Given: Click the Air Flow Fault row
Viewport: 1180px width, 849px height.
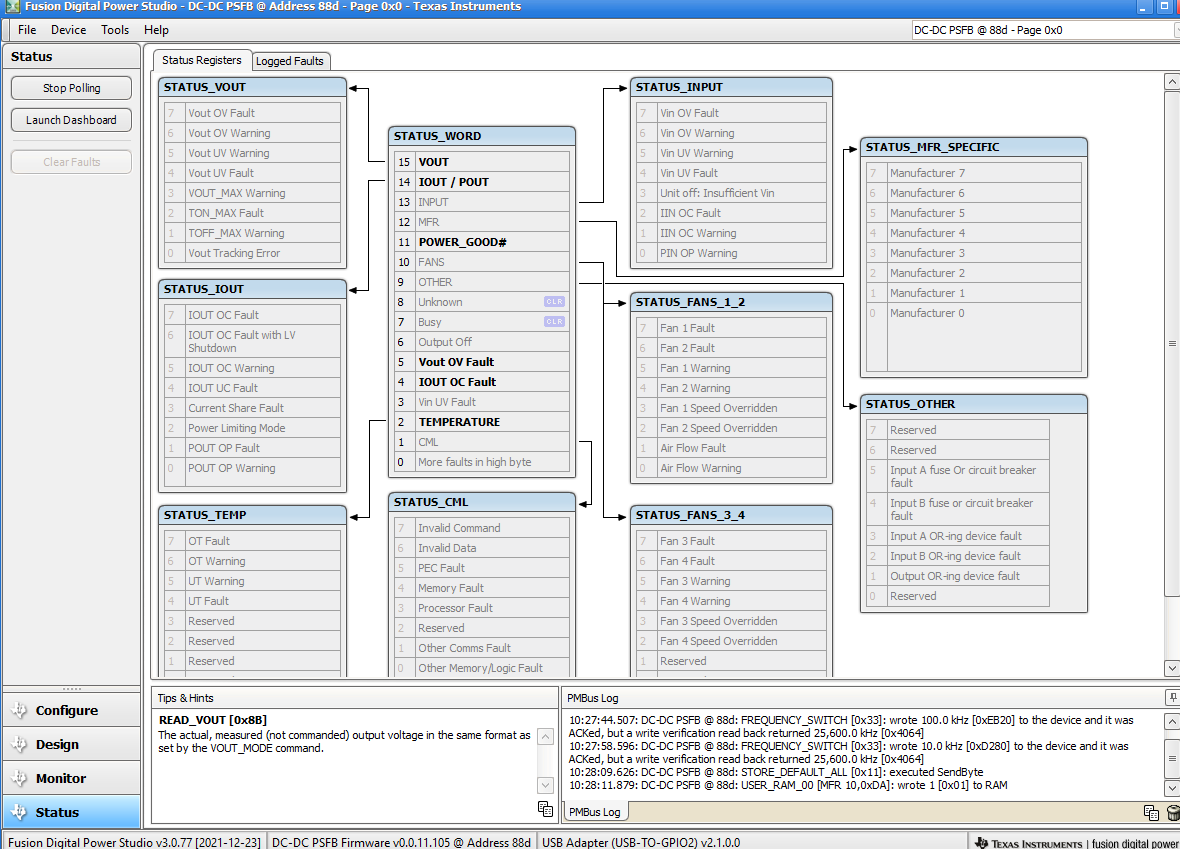Looking at the screenshot, I should point(731,448).
